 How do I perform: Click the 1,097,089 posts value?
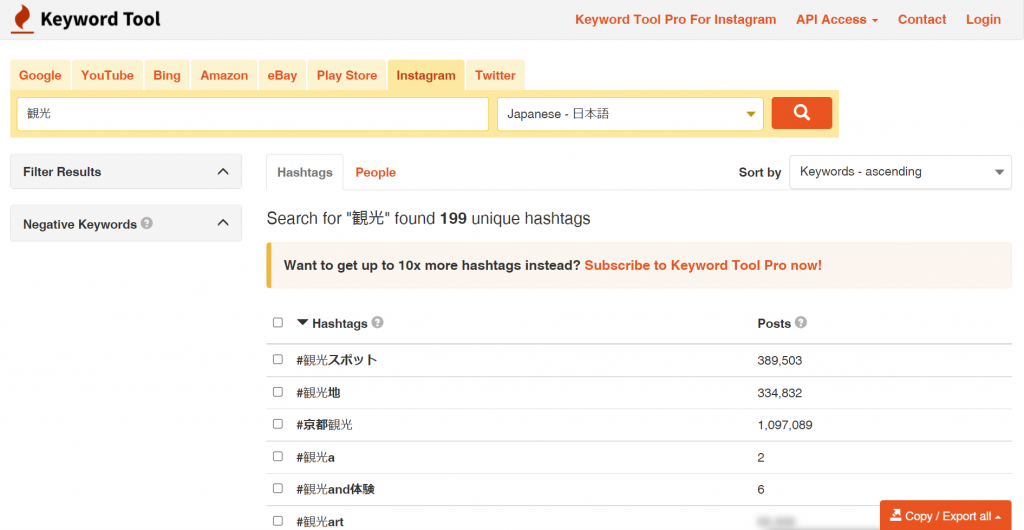(x=785, y=425)
